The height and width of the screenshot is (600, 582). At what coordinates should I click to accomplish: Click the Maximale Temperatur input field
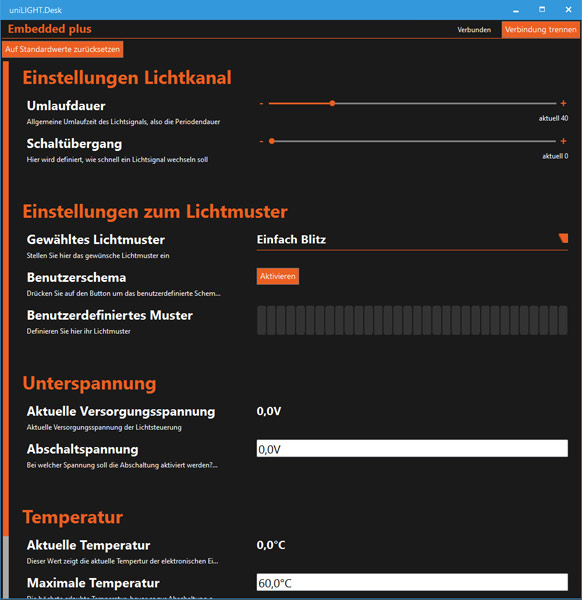412,582
